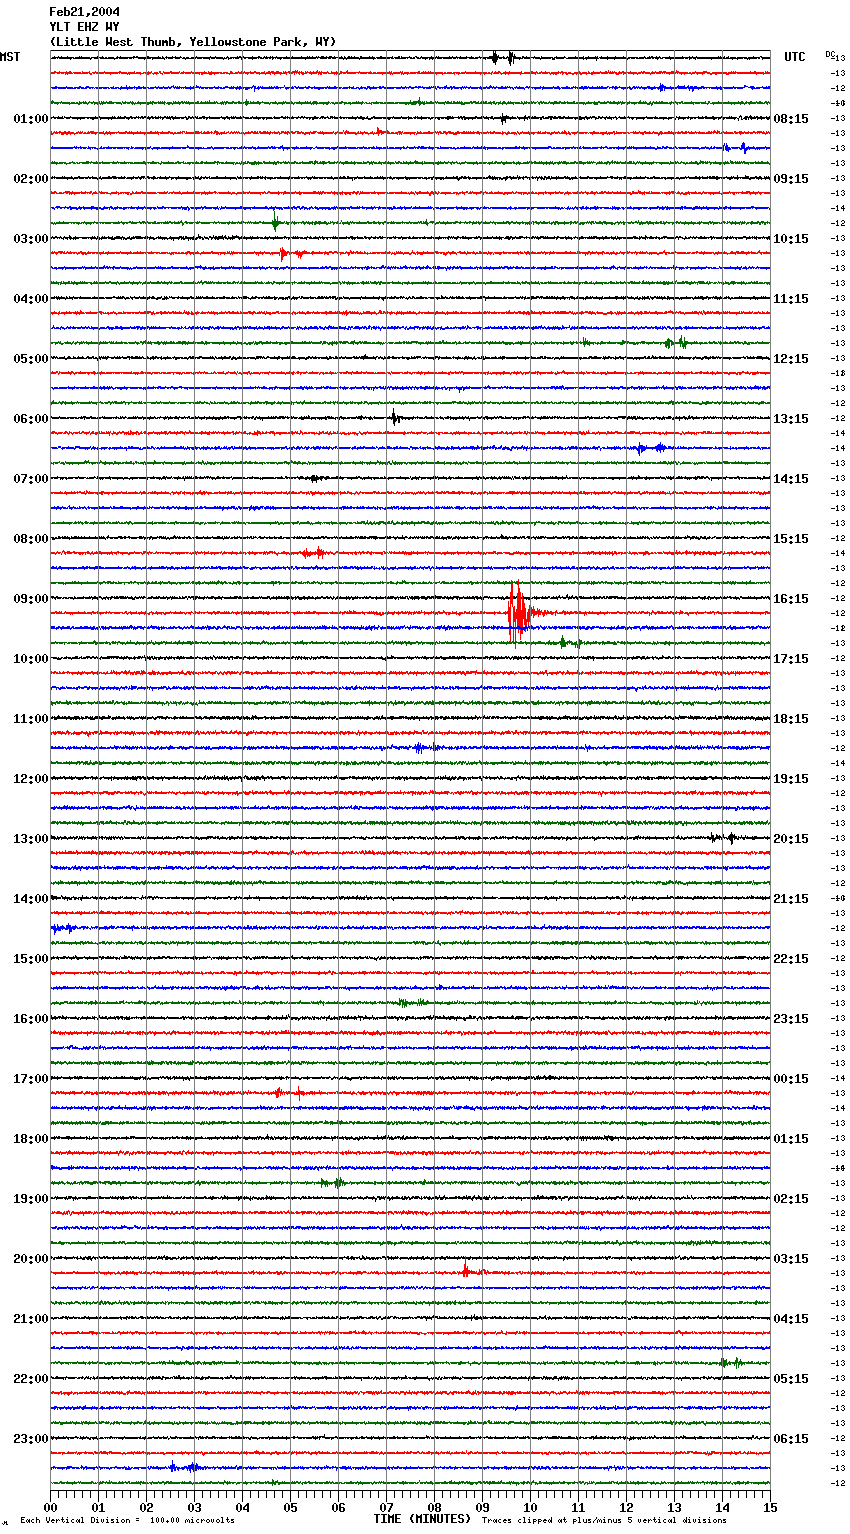Viewport: 850px width, 1534px height.
Task: Click the 00:15 UTC time label
Action: point(791,1079)
